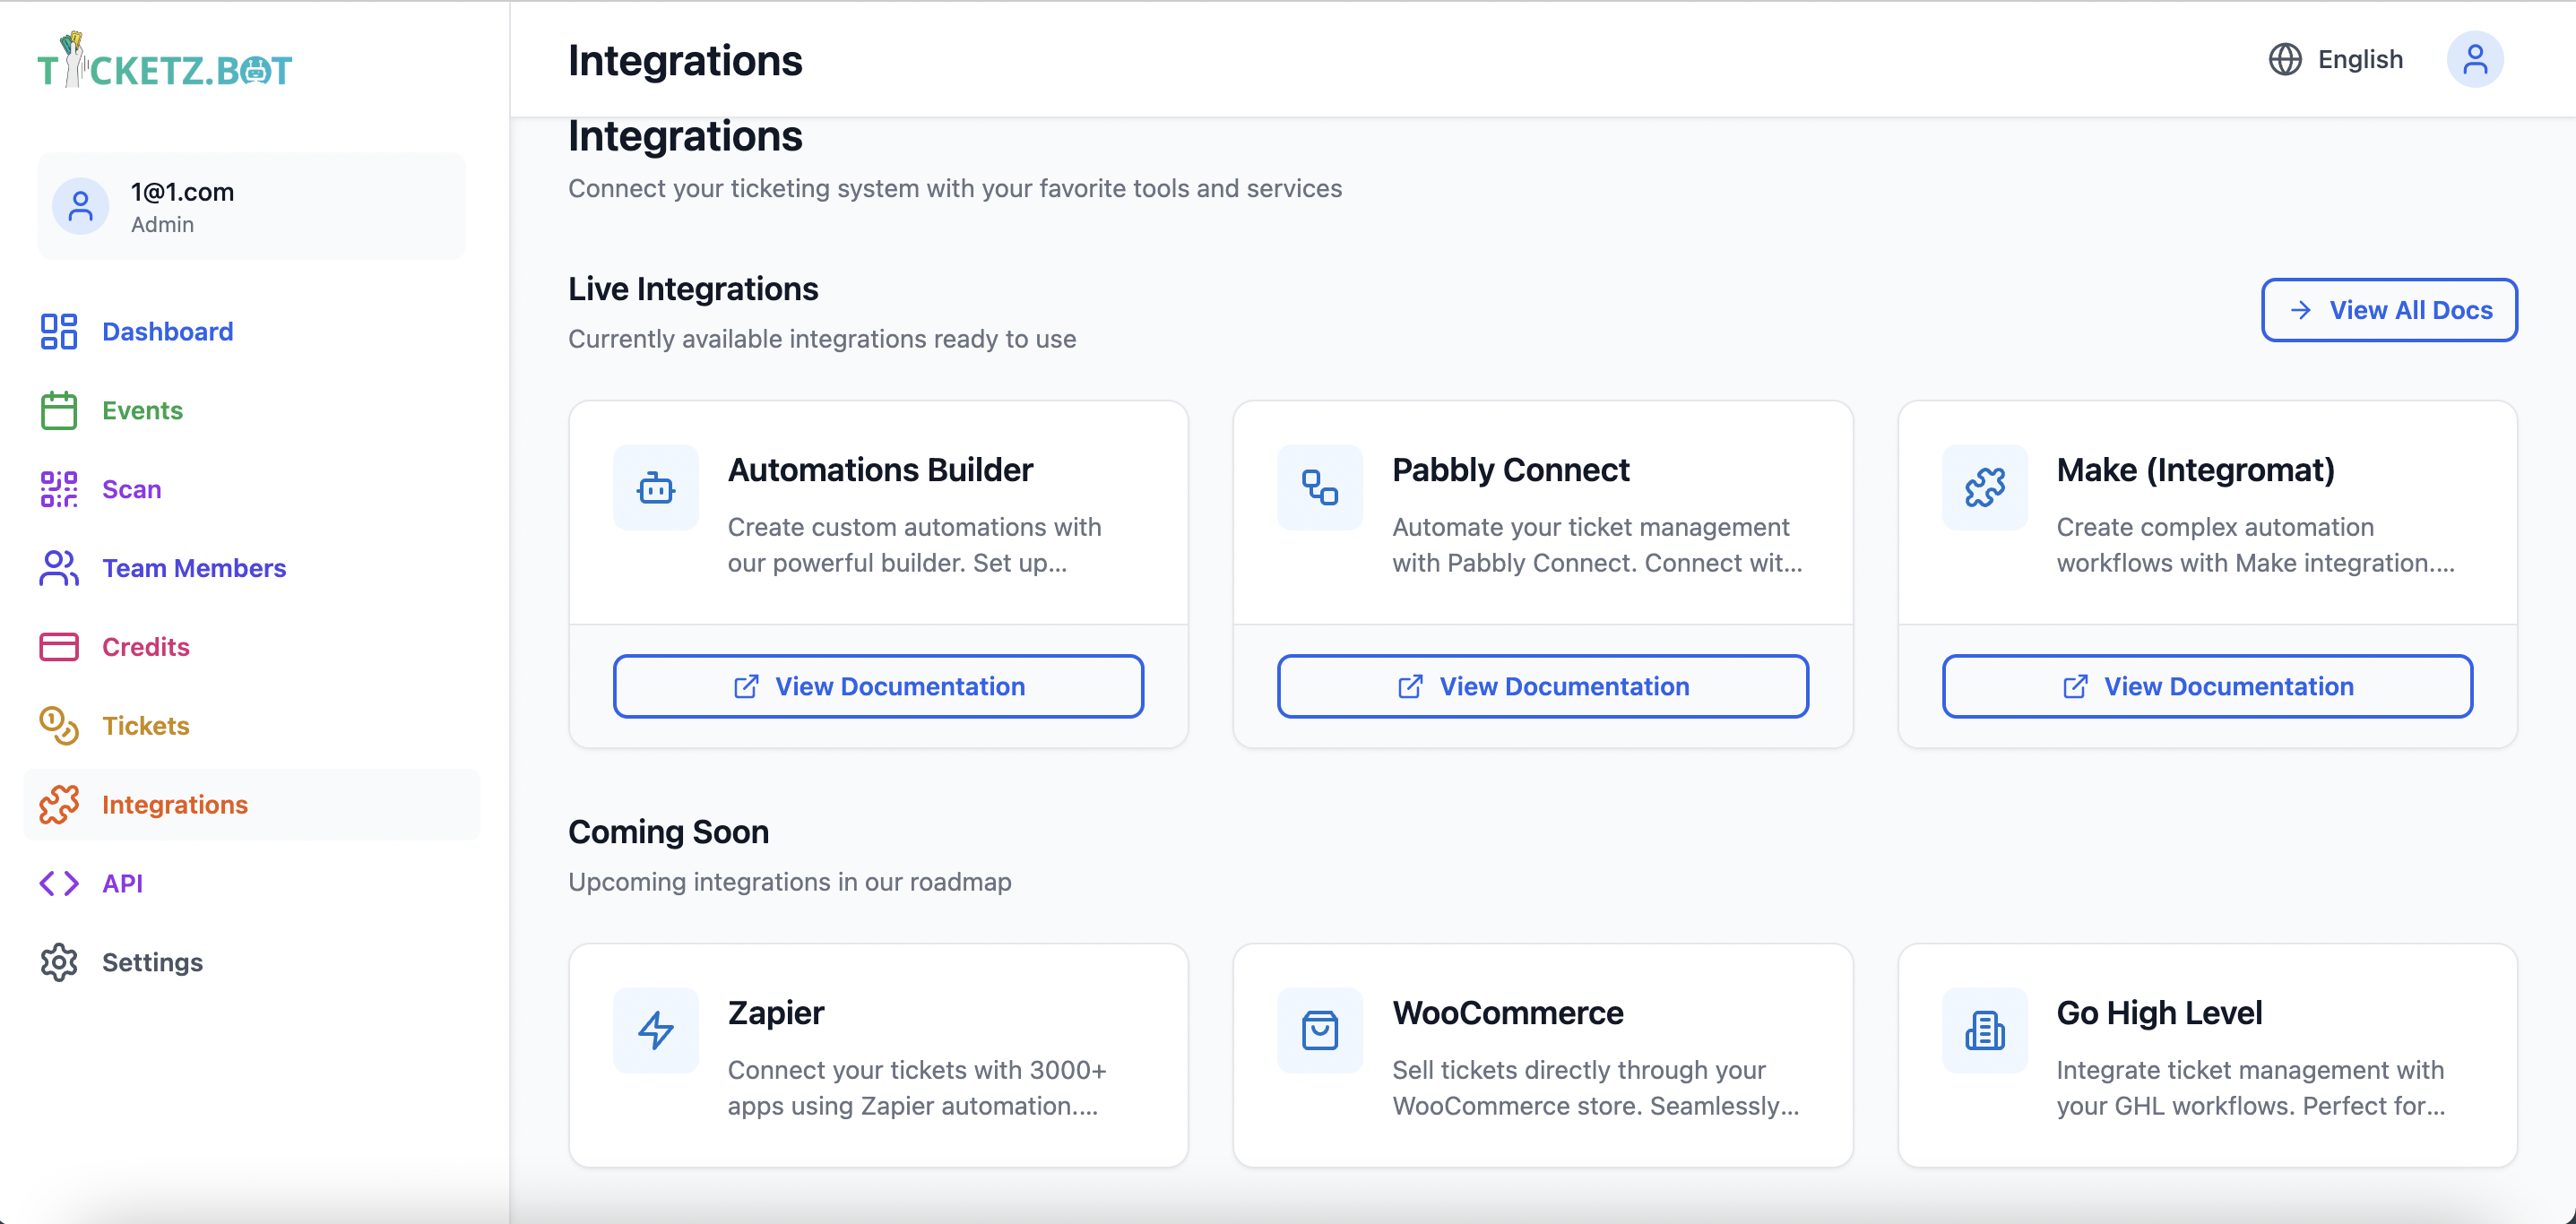
Task: Click the globe language icon
Action: pyautogui.click(x=2285, y=60)
